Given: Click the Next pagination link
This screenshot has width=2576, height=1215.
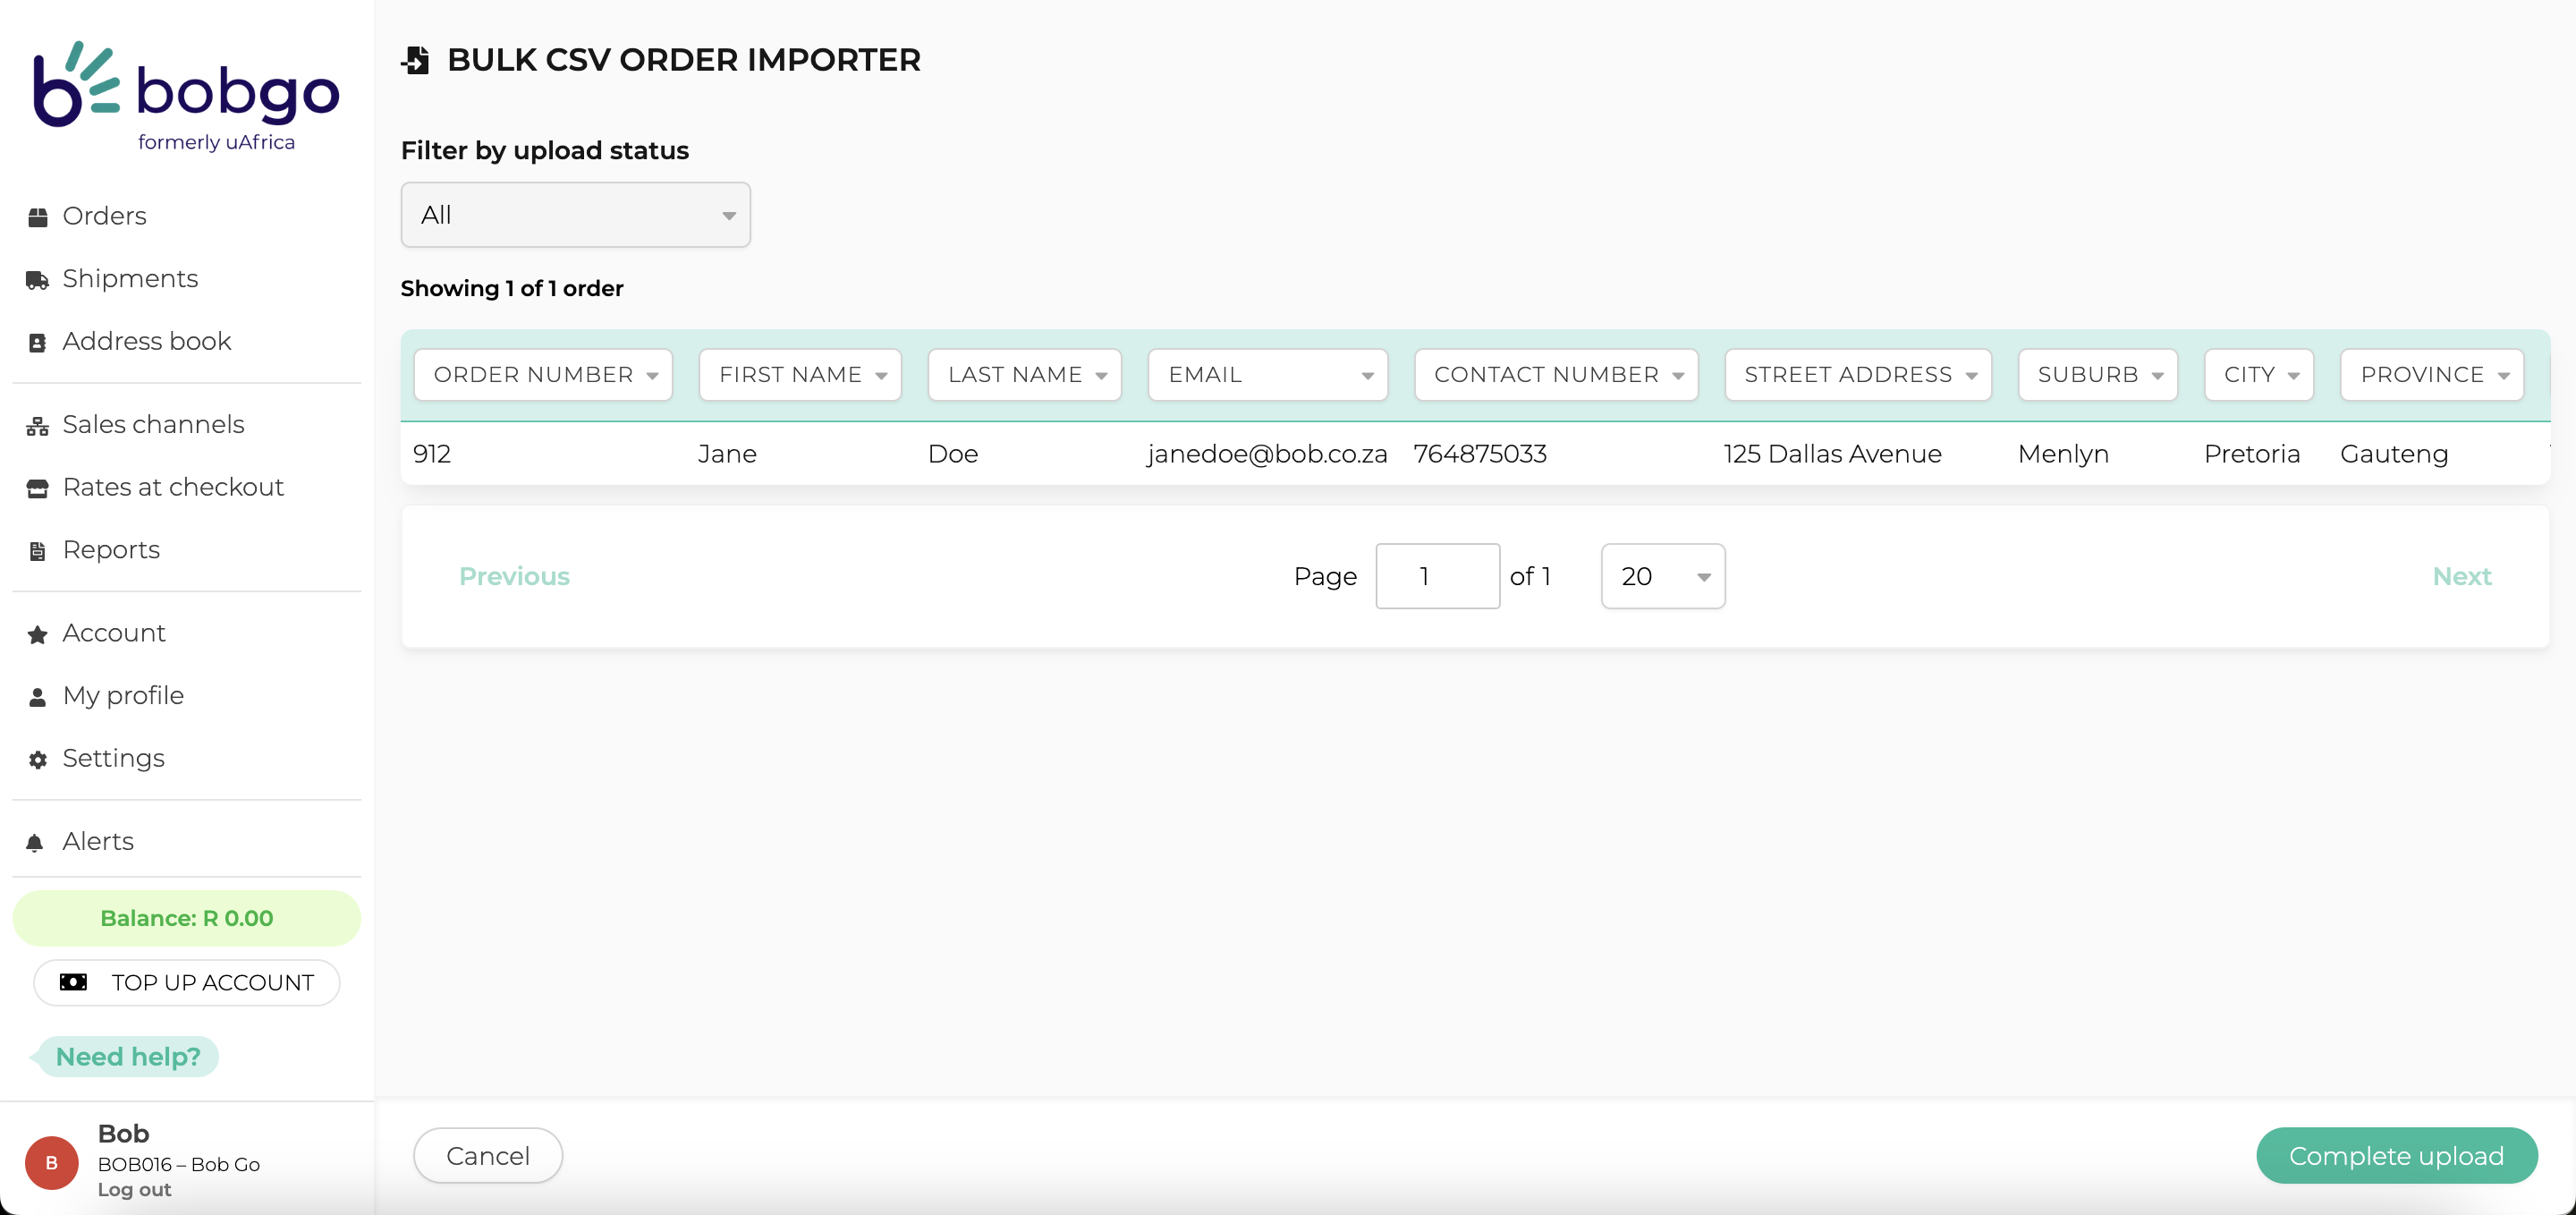Looking at the screenshot, I should pos(2462,576).
